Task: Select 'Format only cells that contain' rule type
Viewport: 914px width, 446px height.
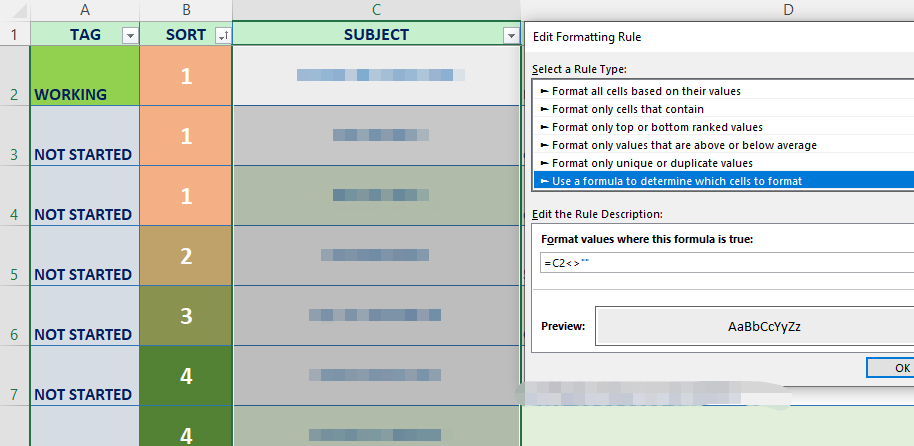Action: click(x=628, y=109)
